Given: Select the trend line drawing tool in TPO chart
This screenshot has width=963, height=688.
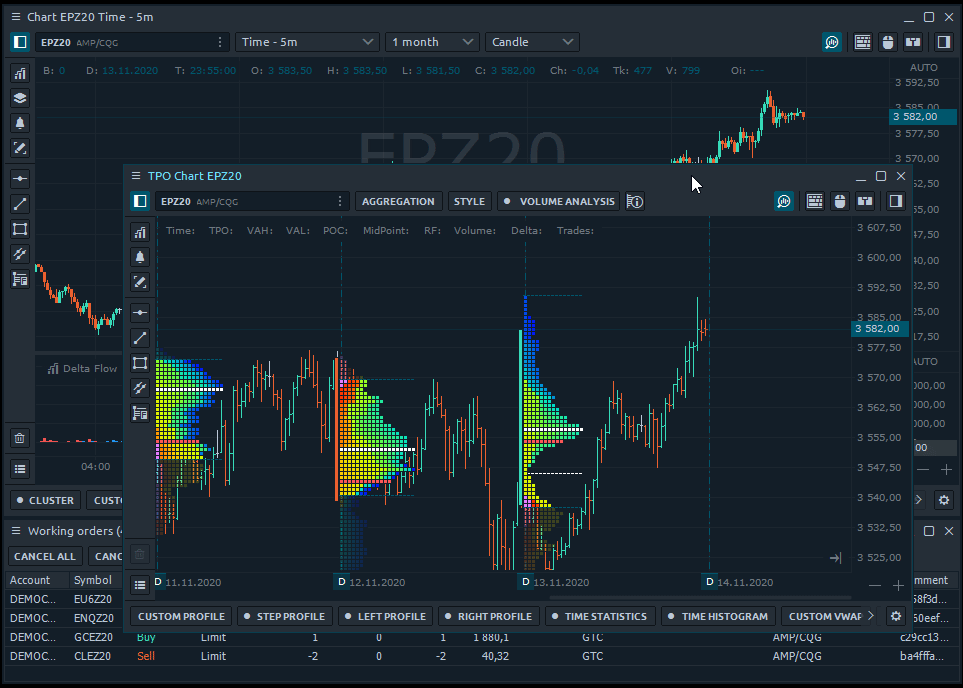Looking at the screenshot, I should (140, 338).
